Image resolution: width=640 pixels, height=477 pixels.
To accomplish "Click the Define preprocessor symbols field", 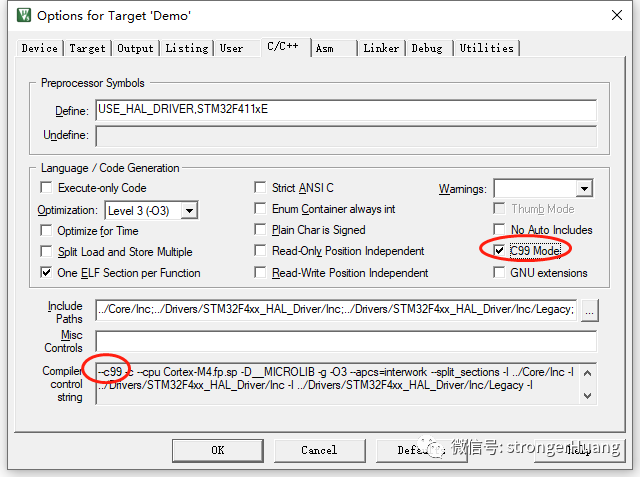I will point(346,110).
